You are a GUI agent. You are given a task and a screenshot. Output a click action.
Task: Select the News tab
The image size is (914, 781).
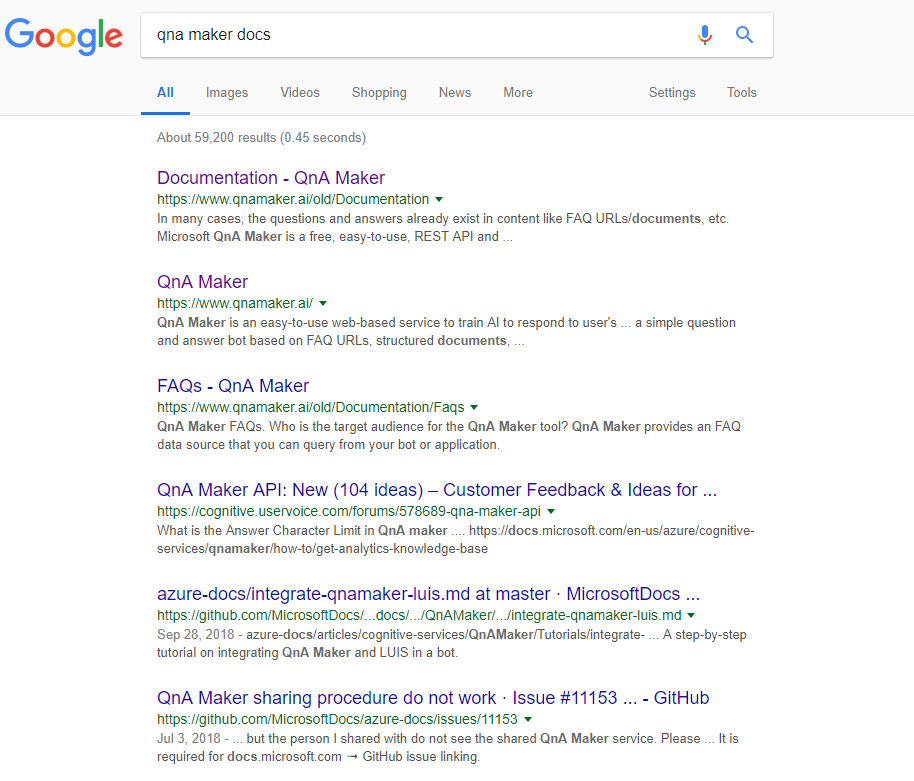[454, 92]
